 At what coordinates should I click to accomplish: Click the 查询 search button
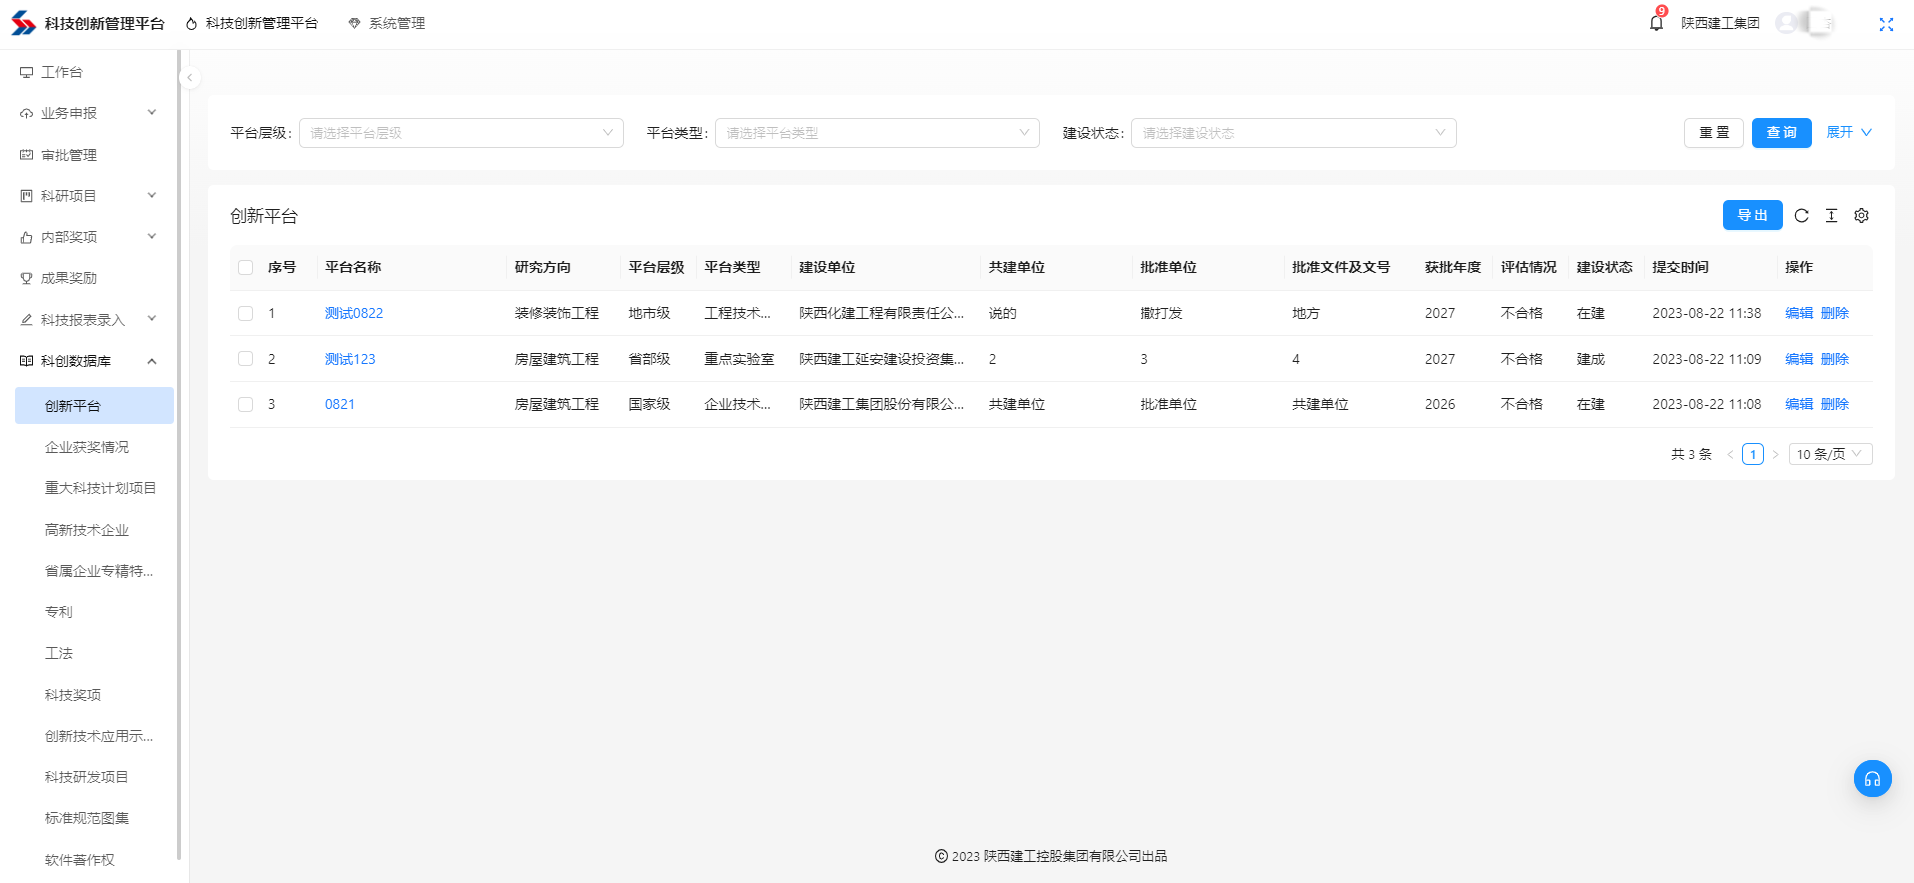[1781, 133]
